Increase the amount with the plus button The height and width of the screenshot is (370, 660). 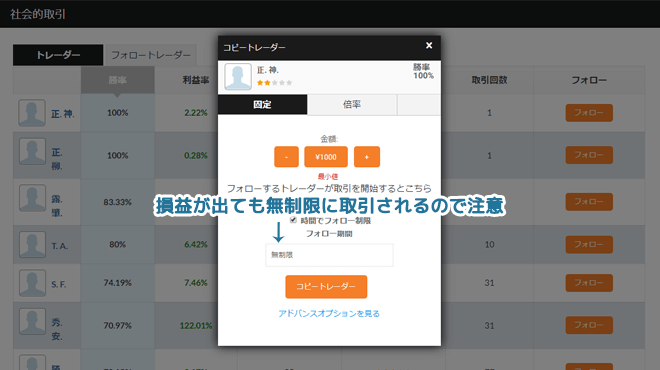367,157
